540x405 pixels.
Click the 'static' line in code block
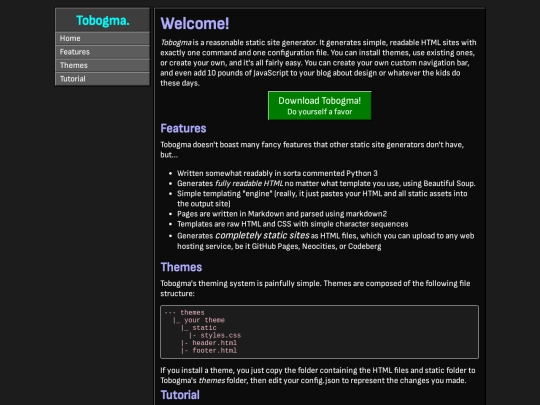tap(204, 328)
